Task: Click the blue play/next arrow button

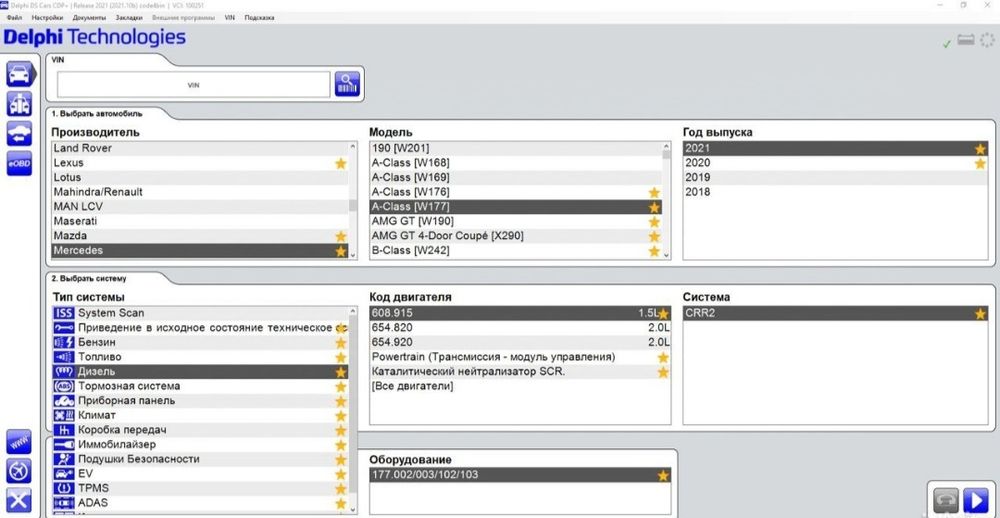Action: (975, 500)
